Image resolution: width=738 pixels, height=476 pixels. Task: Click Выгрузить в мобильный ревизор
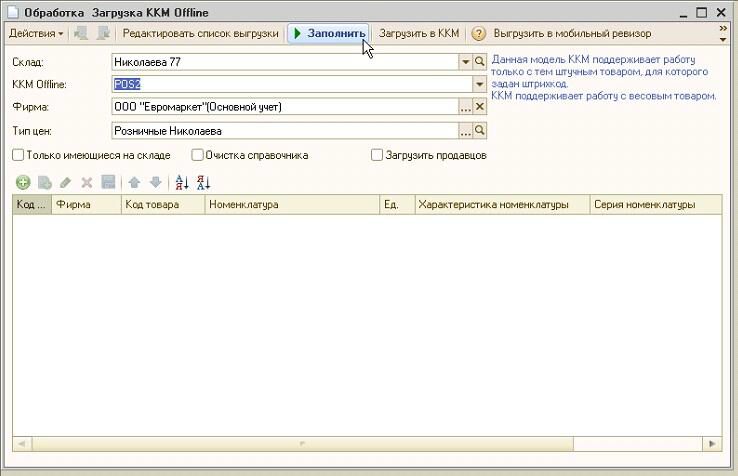coord(572,33)
